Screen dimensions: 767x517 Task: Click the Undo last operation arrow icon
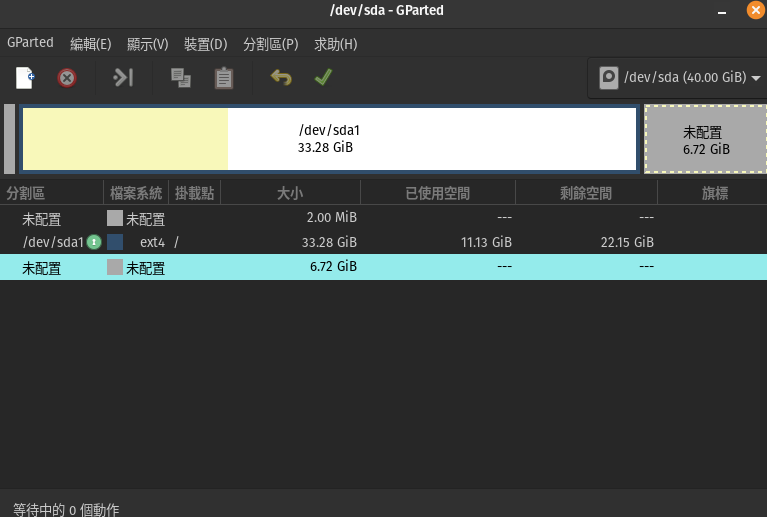pos(281,77)
